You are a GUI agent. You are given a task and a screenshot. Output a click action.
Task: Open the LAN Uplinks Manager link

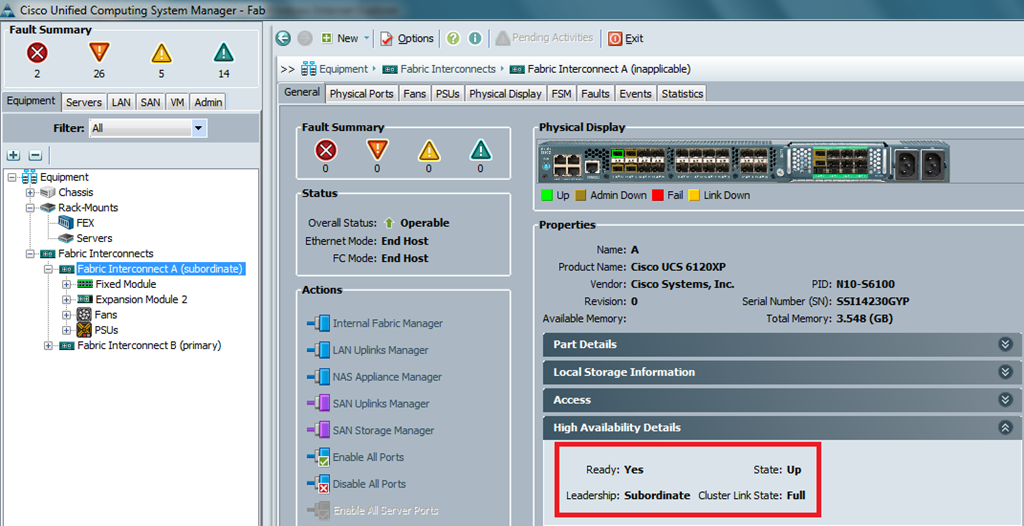pyautogui.click(x=380, y=350)
